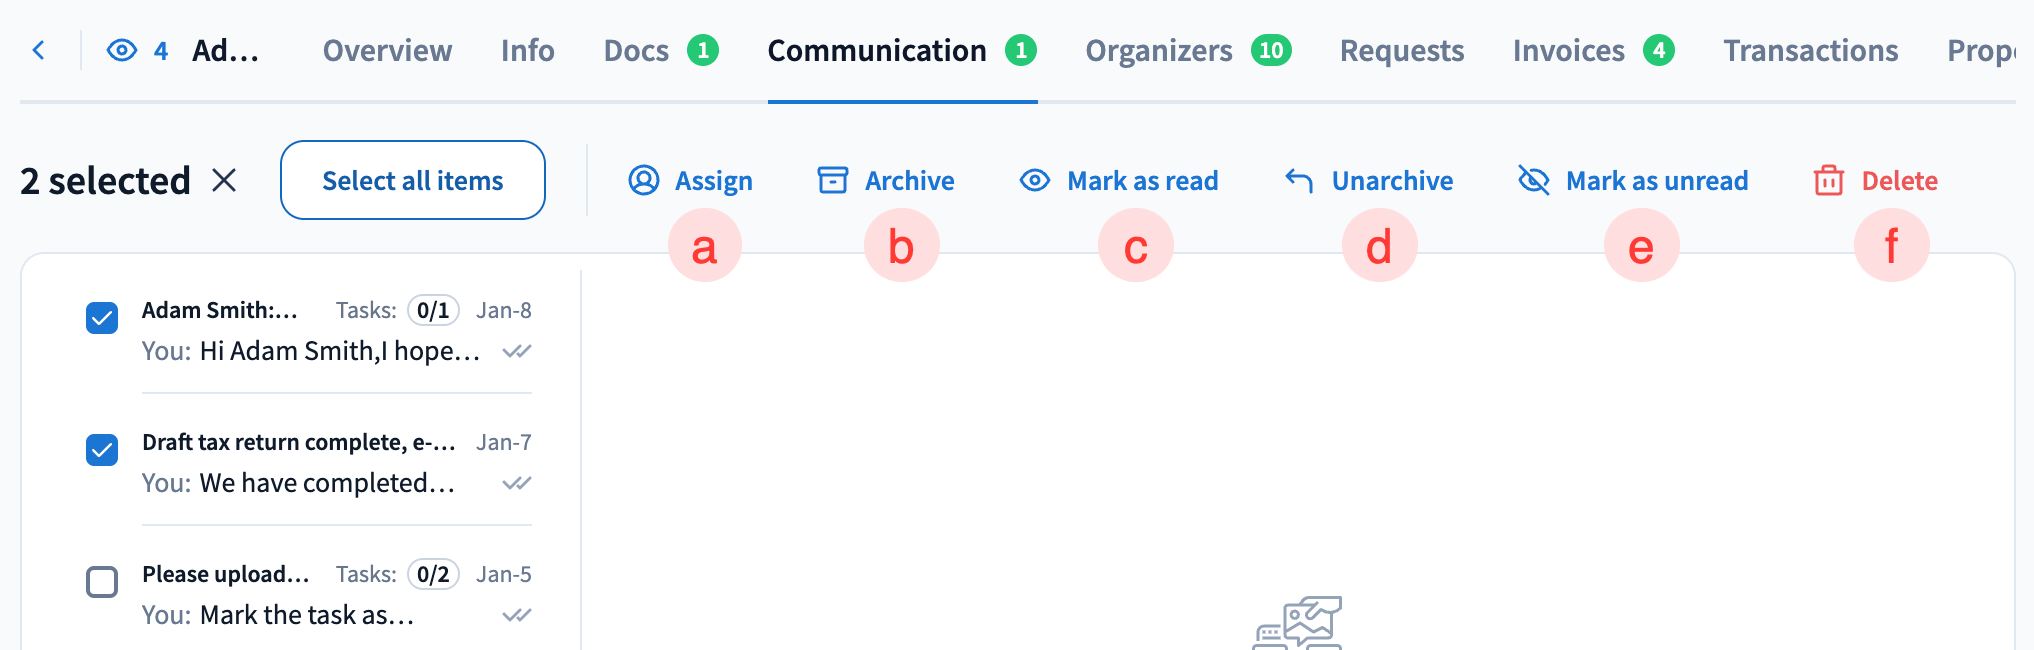Click the back arrow chevron
The width and height of the screenshot is (2034, 650).
39,50
